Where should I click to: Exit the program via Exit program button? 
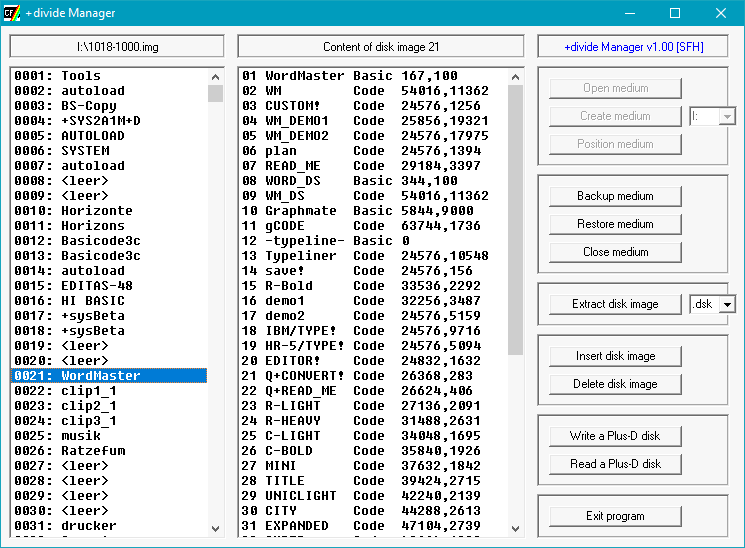click(615, 516)
